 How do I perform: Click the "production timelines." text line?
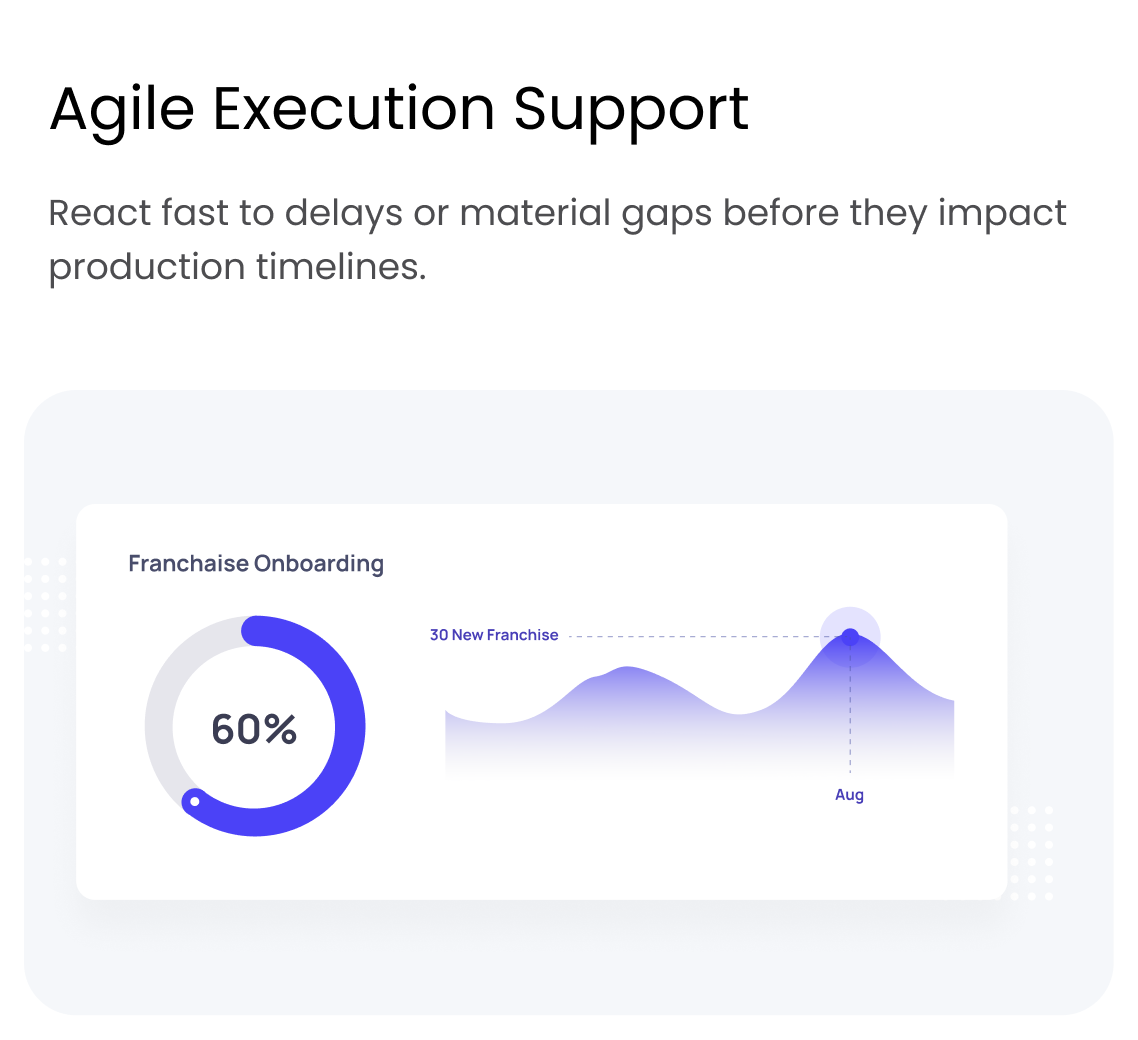pos(237,267)
